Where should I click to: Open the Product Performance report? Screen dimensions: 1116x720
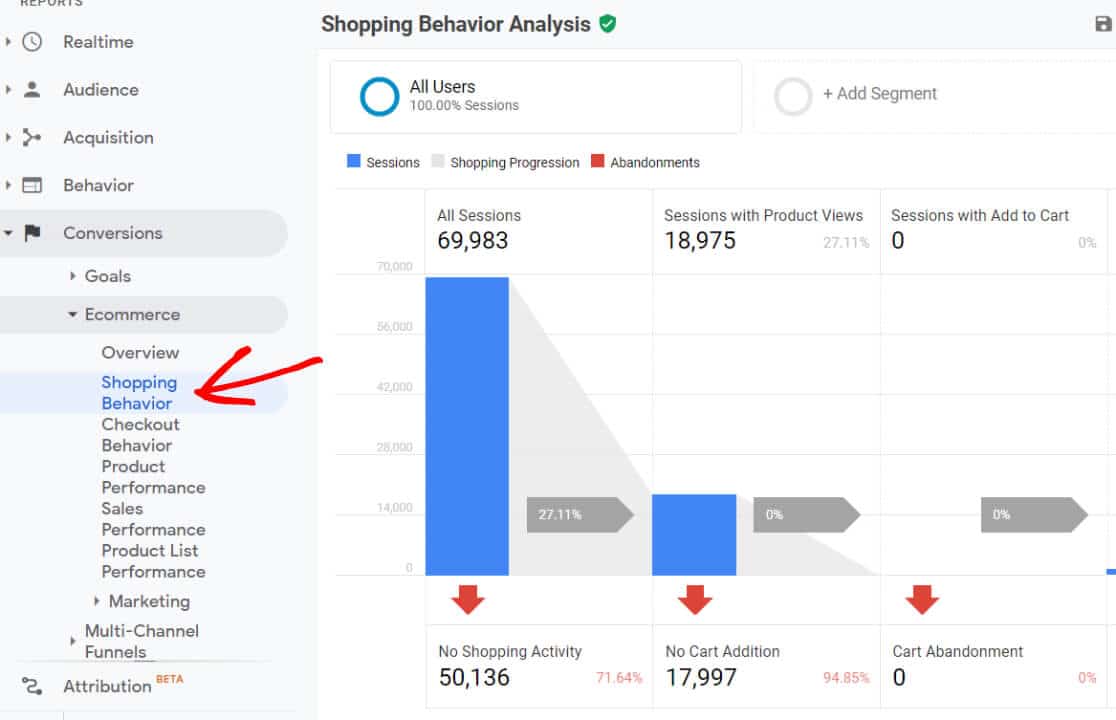[x=153, y=477]
